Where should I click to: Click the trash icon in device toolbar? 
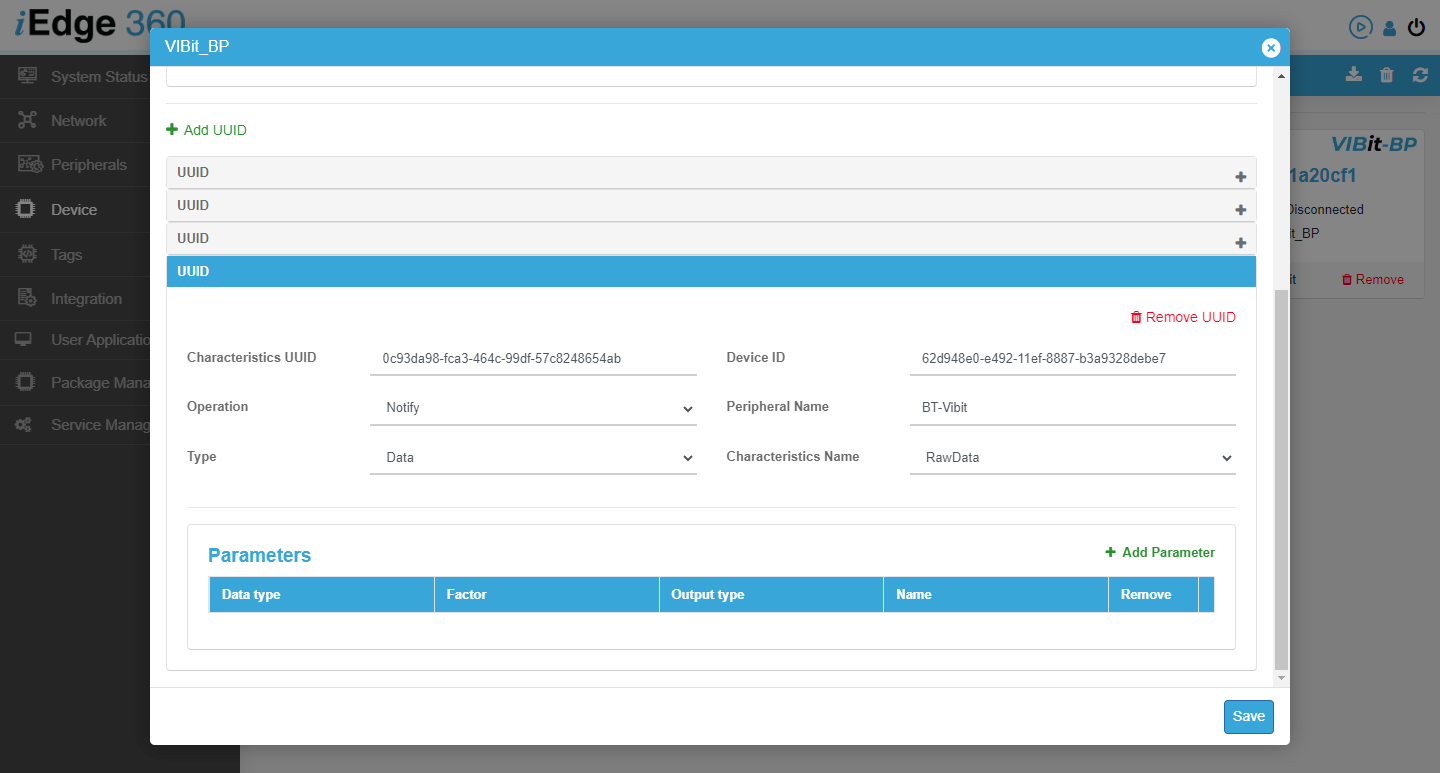pos(1386,75)
